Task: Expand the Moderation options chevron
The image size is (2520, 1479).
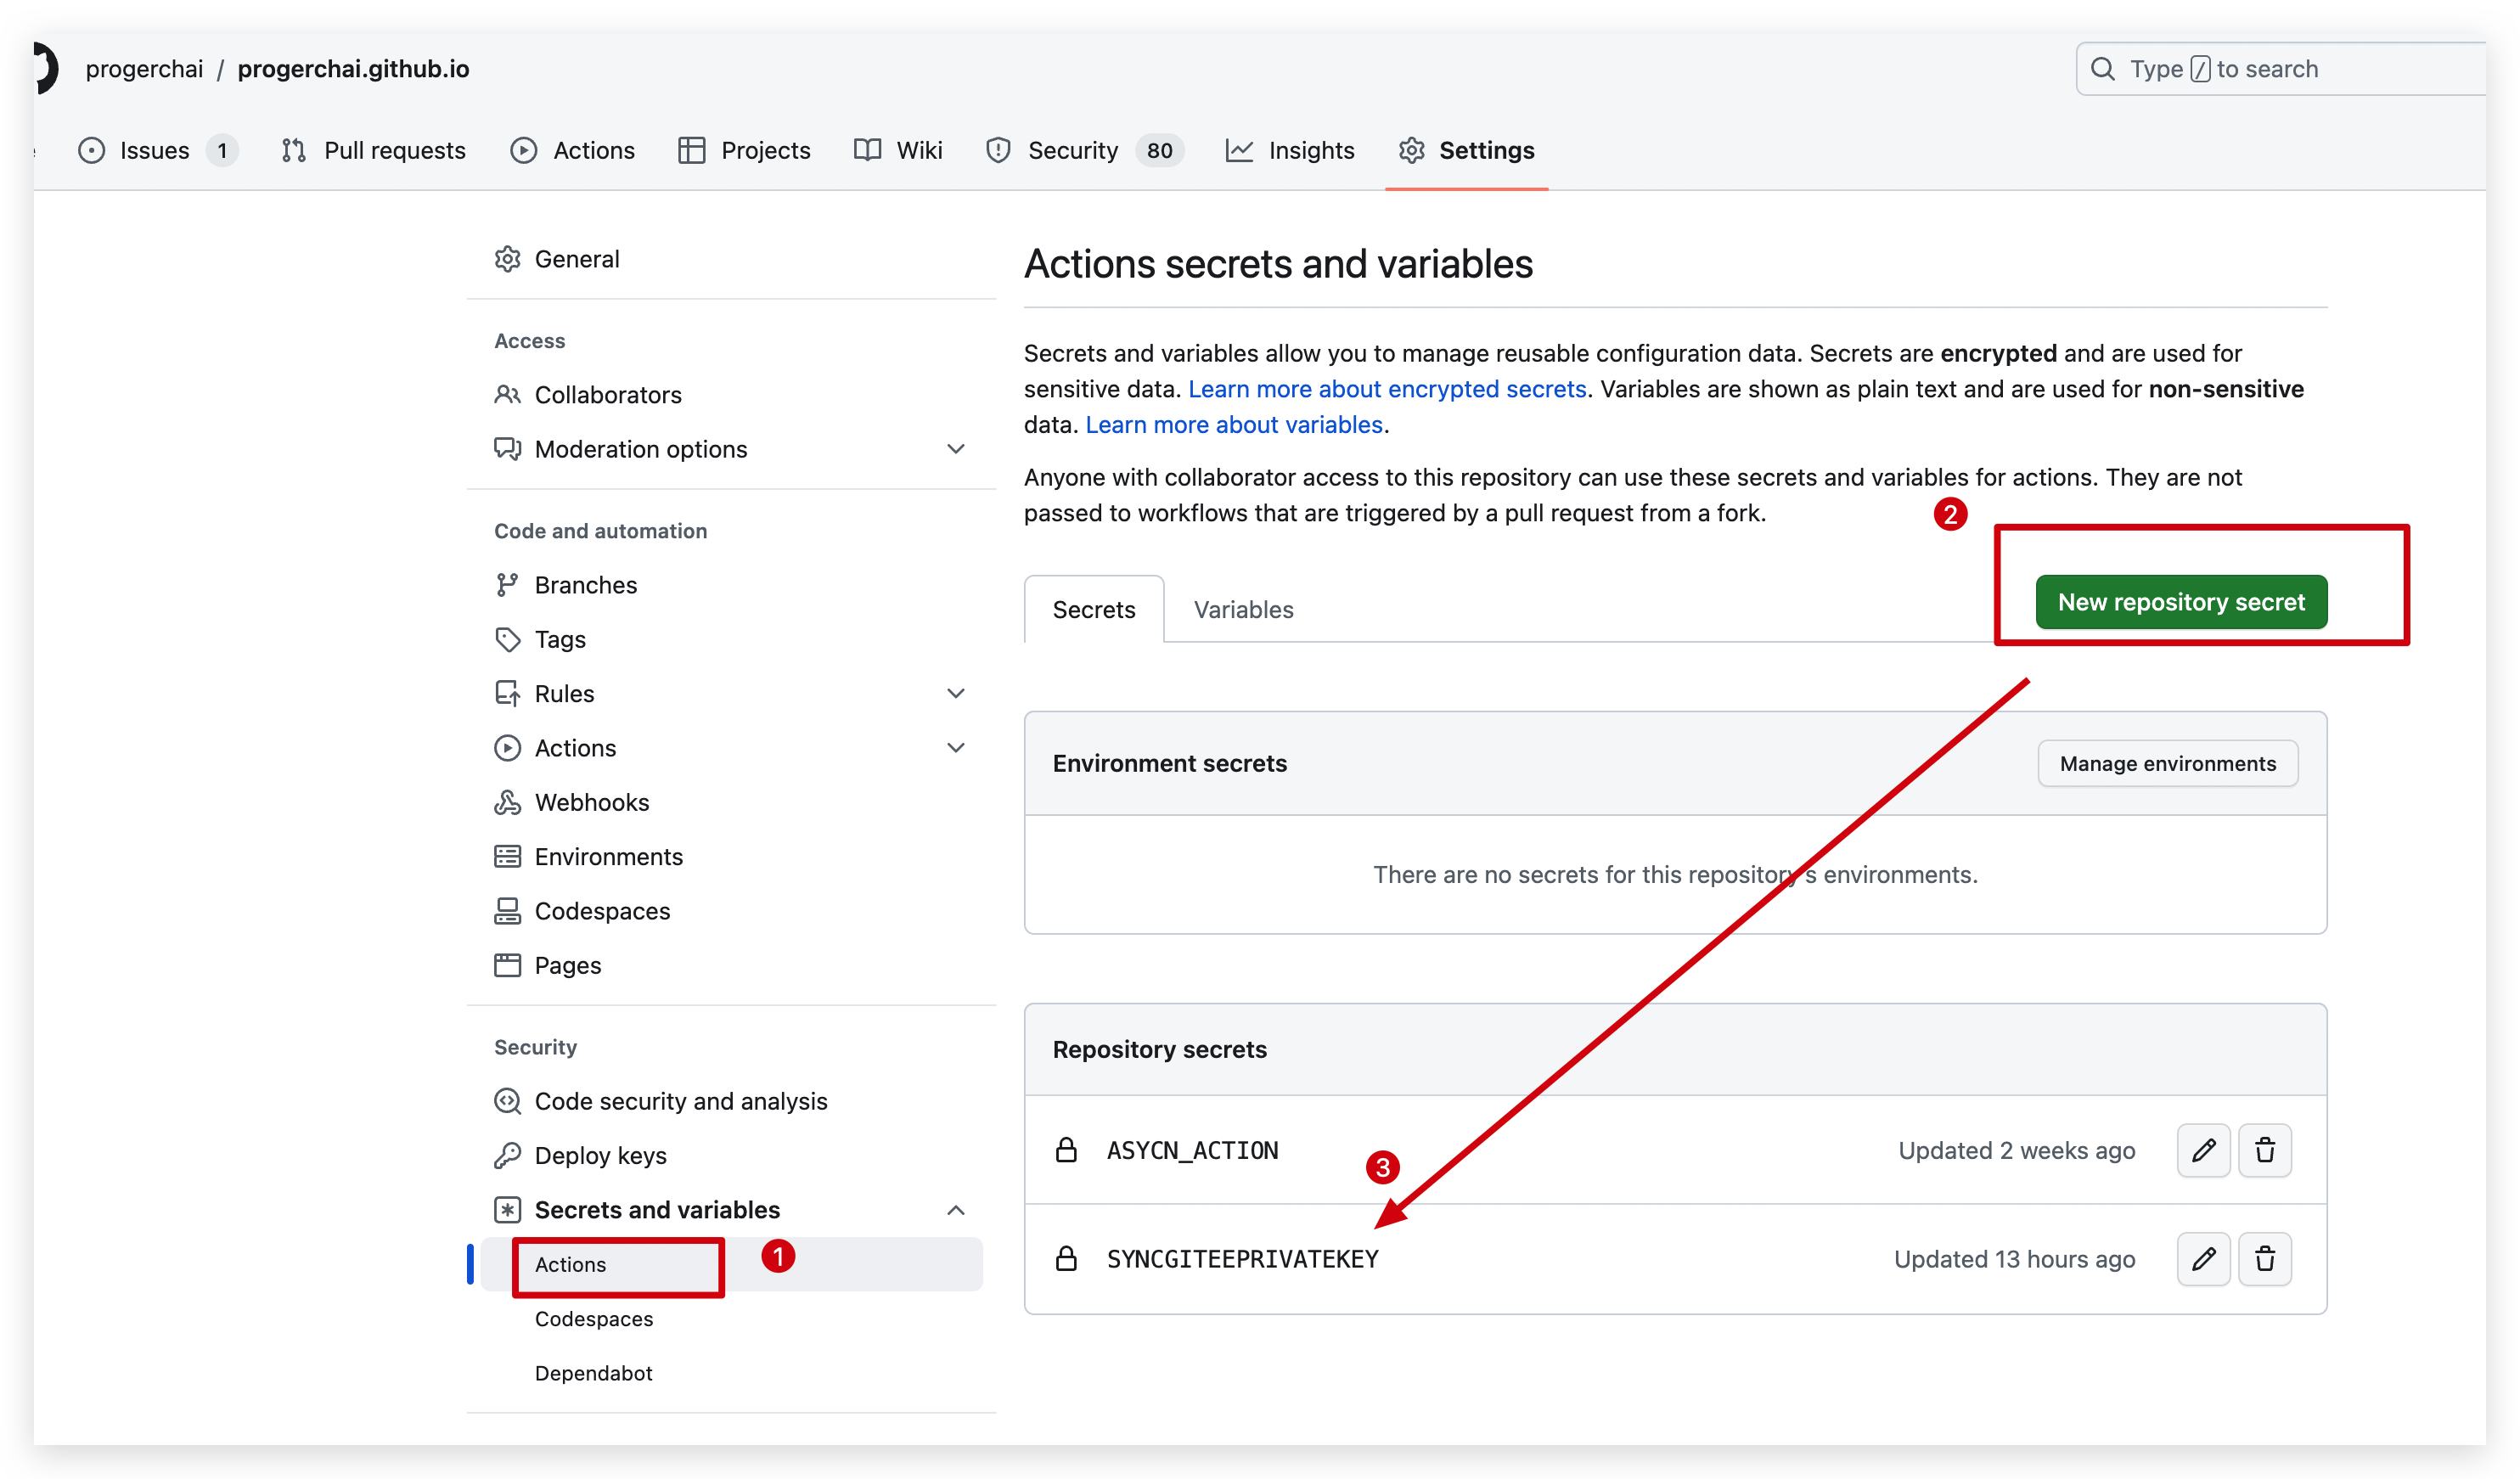Action: [x=956, y=449]
